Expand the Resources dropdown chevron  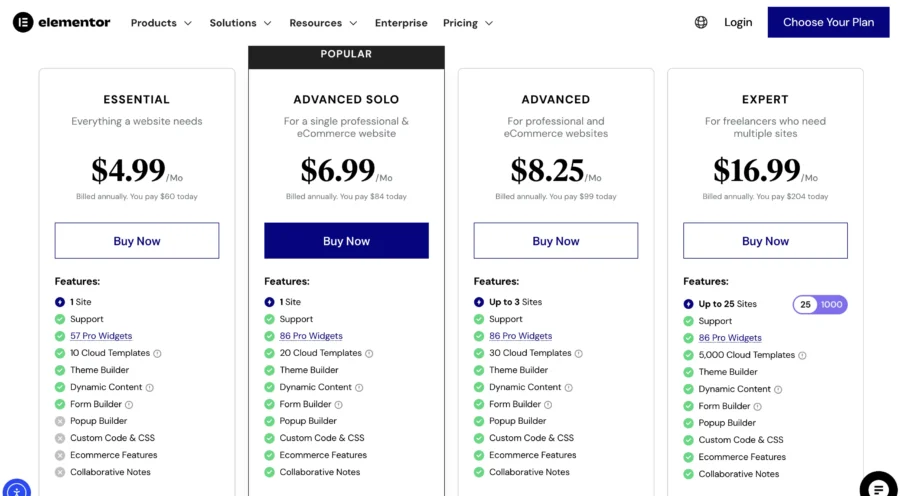[353, 24]
